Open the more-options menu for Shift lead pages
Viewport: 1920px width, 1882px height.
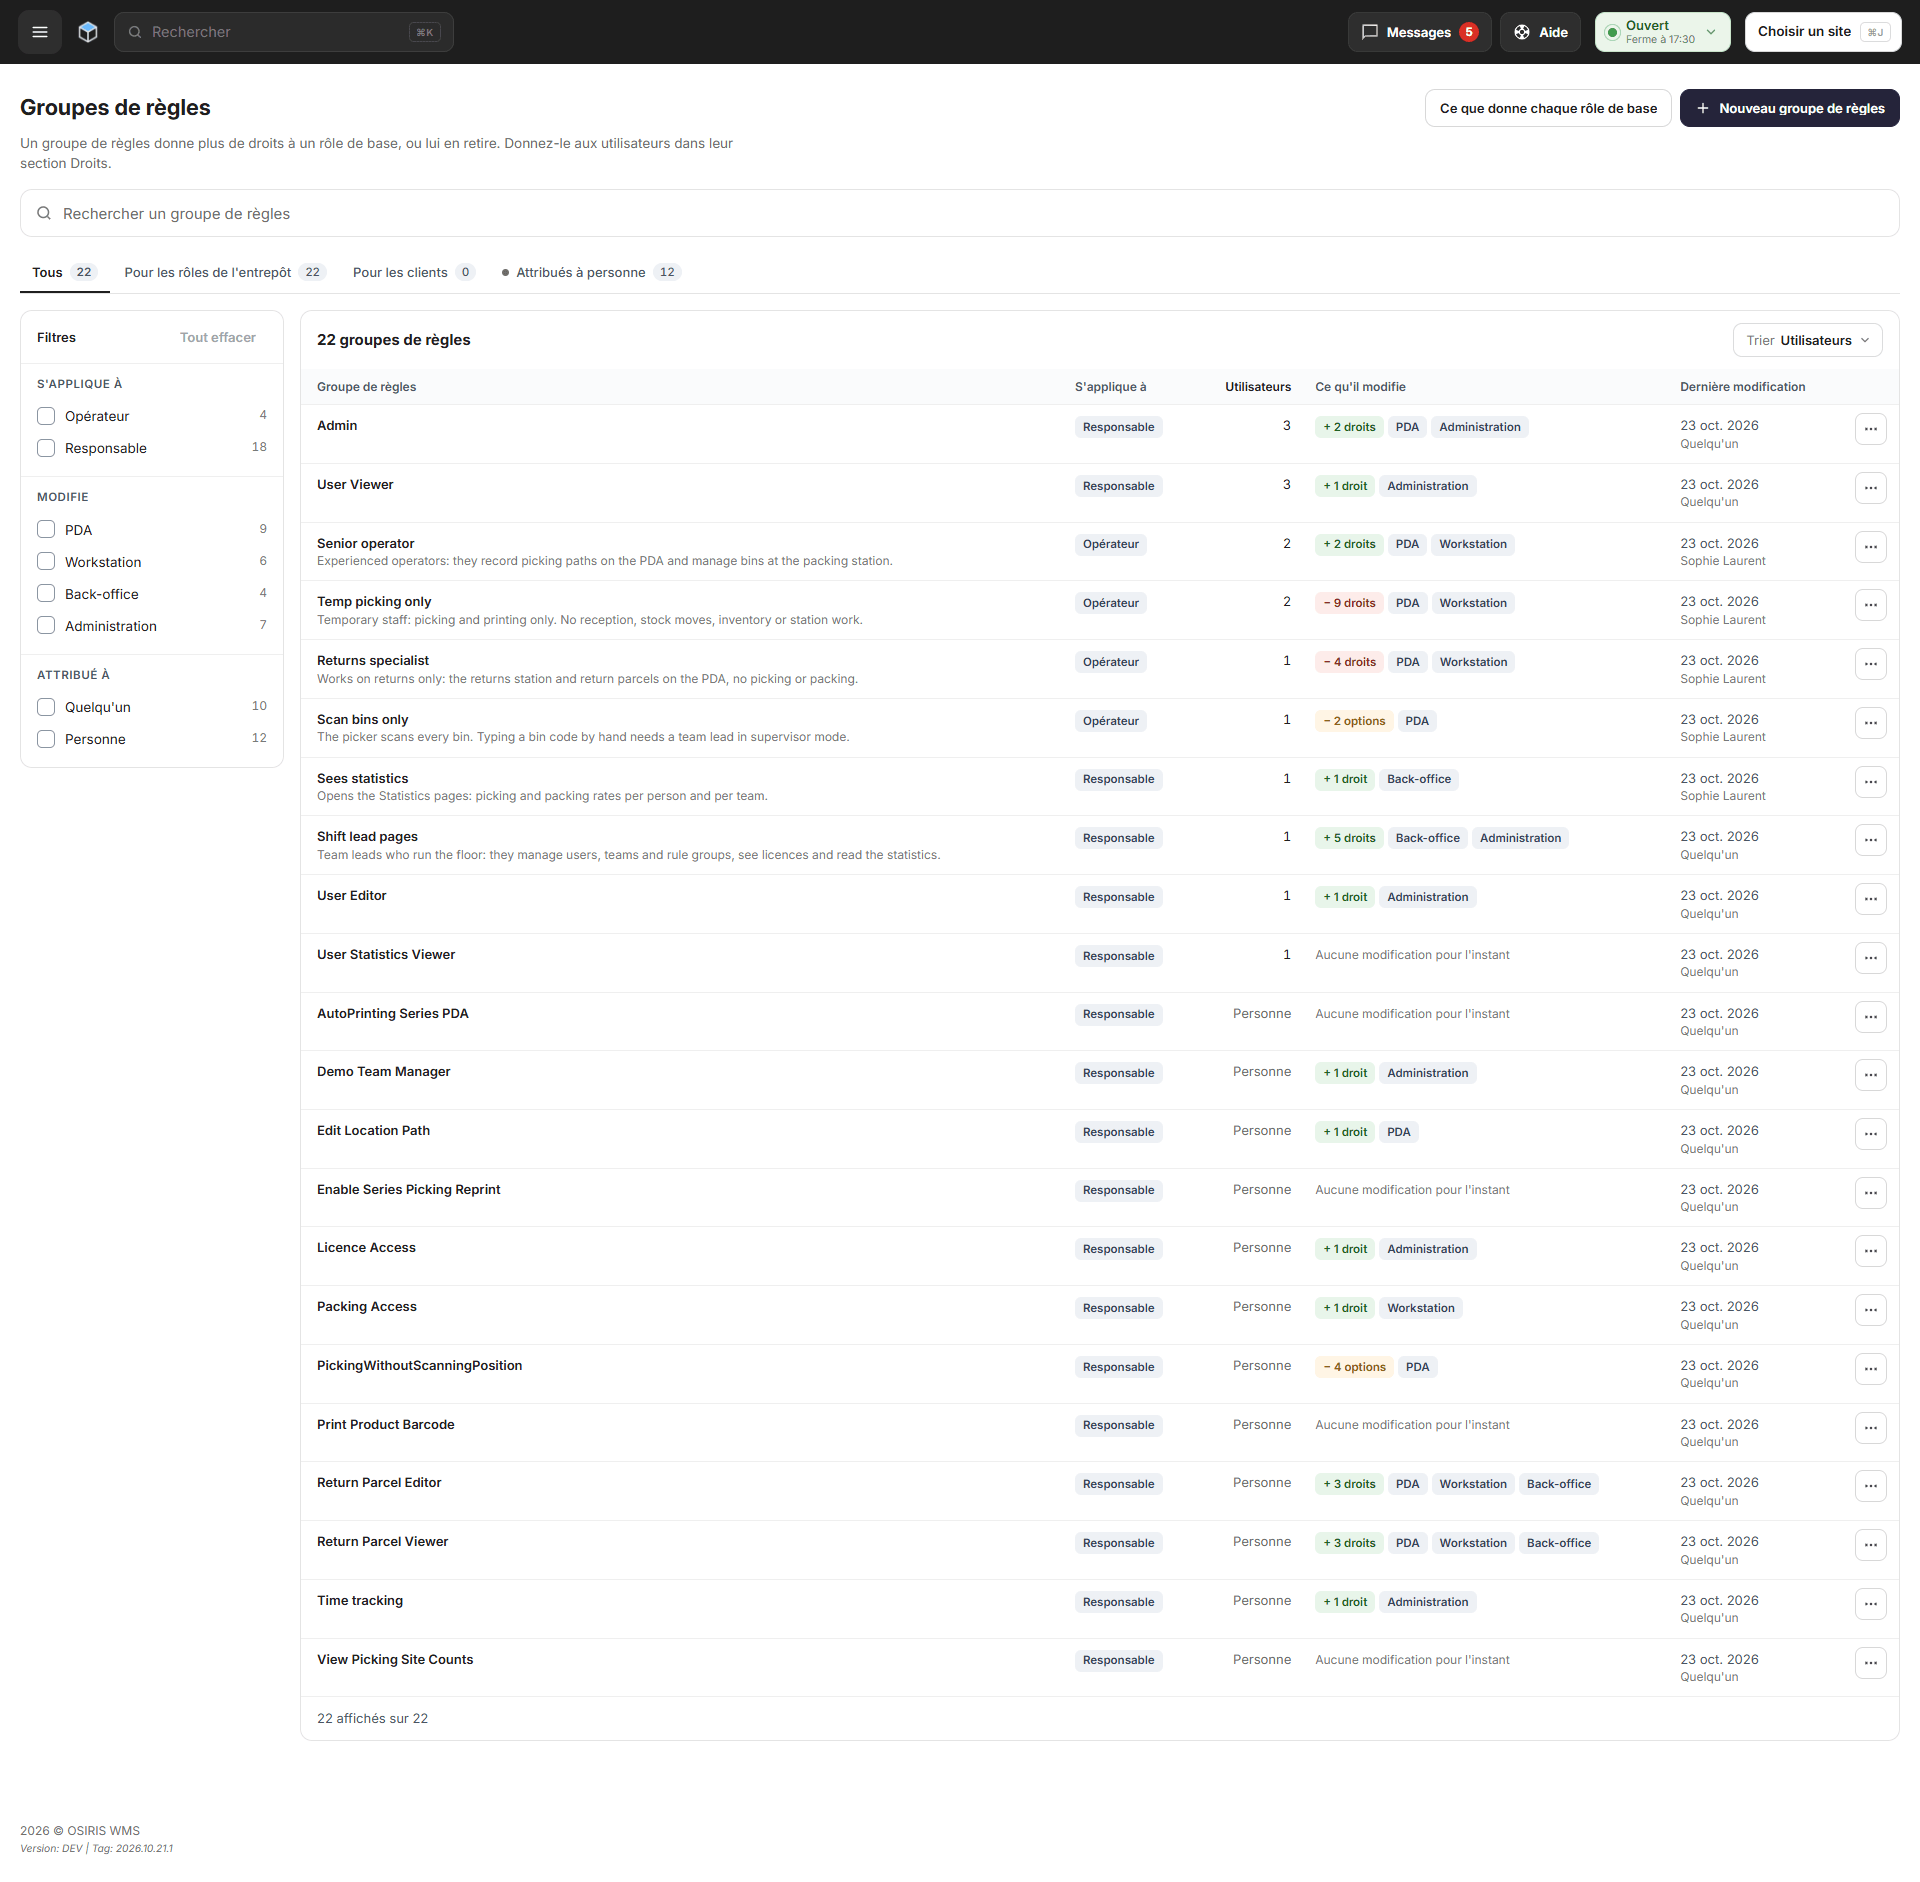point(1870,840)
